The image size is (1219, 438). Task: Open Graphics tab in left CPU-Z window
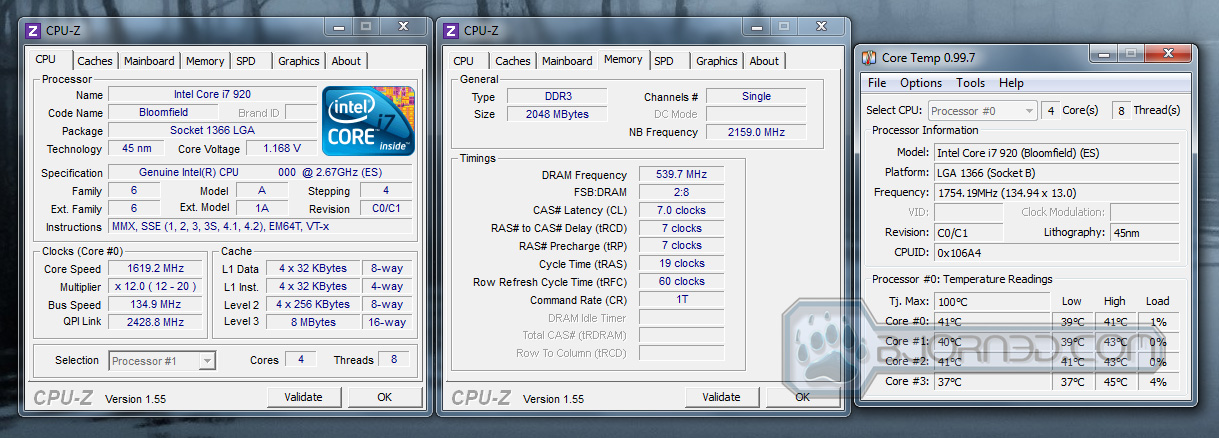(299, 61)
